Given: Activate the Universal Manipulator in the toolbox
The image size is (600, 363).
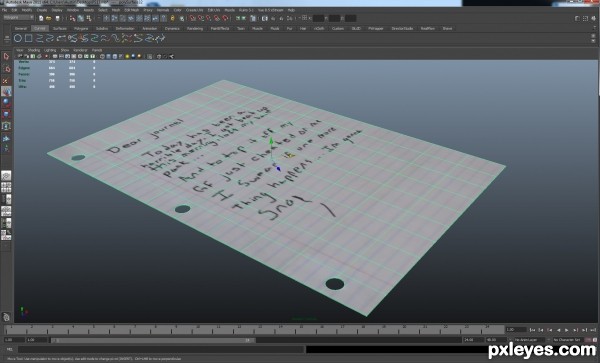Looking at the screenshot, I should (x=6, y=126).
